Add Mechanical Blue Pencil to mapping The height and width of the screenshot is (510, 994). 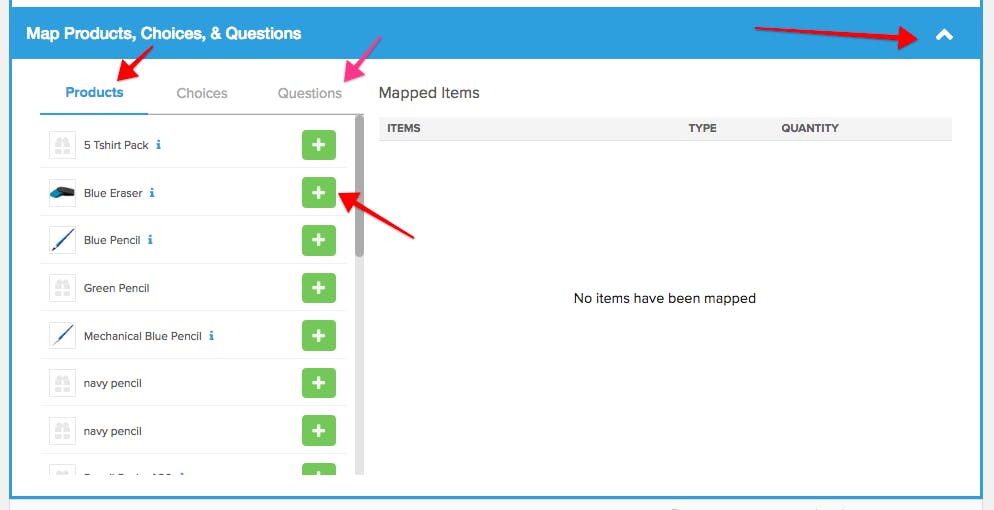pos(318,336)
